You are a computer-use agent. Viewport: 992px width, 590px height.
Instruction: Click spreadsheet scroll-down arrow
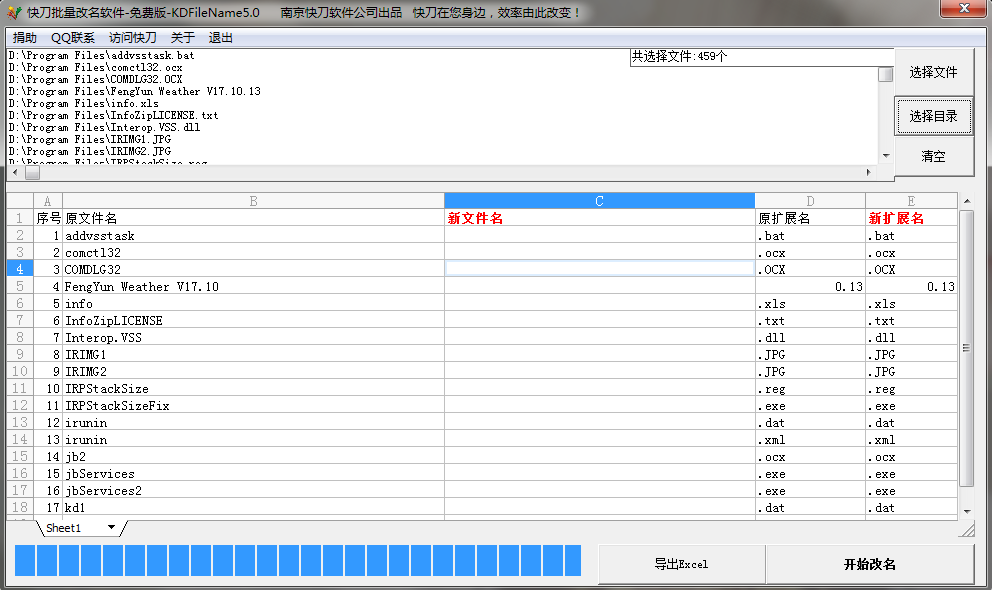tap(966, 511)
